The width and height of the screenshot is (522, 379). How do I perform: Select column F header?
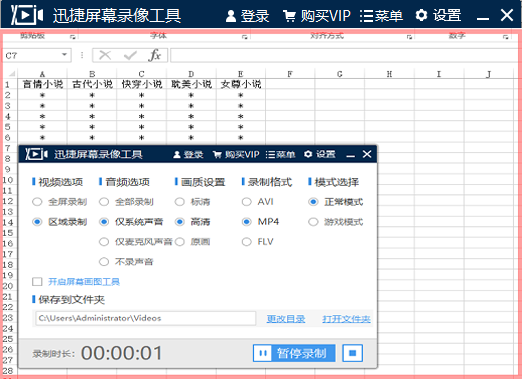point(290,74)
